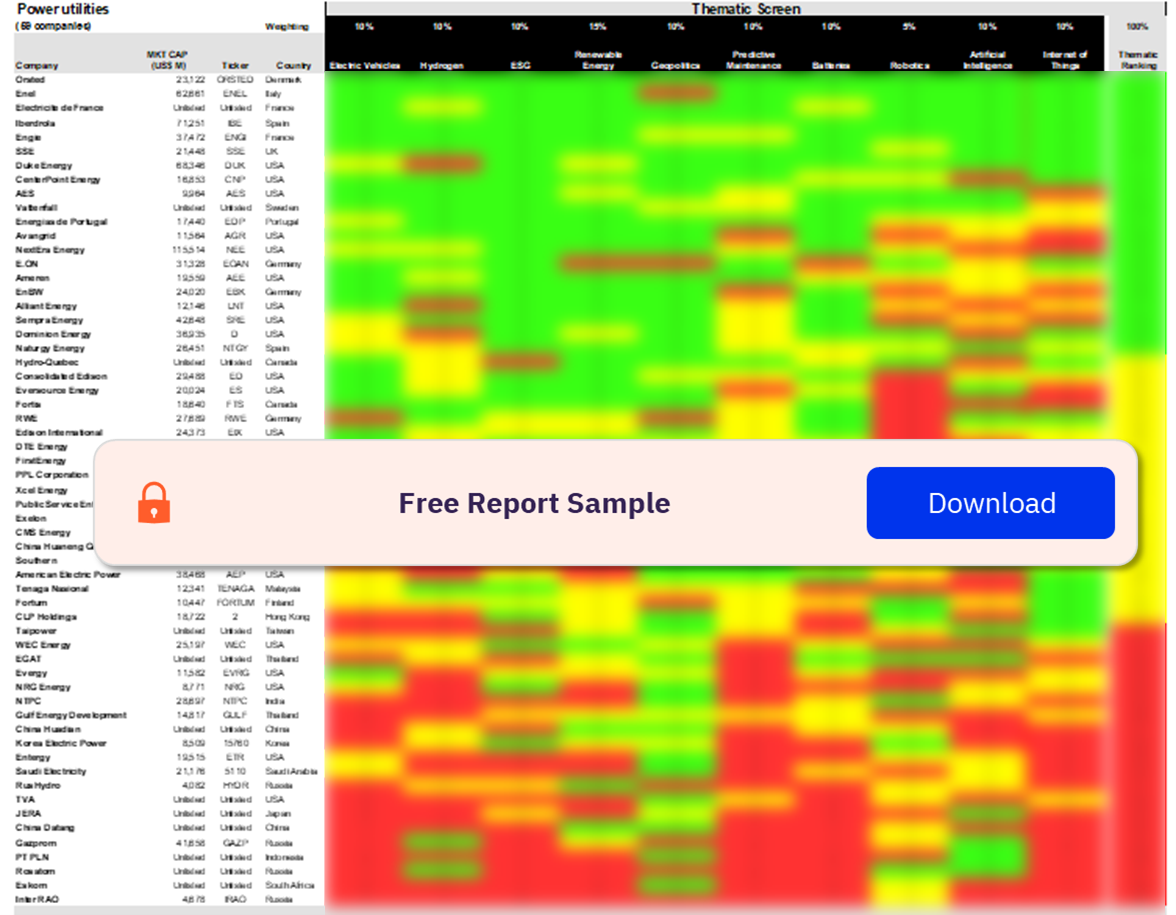Select the NextEra Energy company name
The image size is (1176, 915).
coord(50,250)
